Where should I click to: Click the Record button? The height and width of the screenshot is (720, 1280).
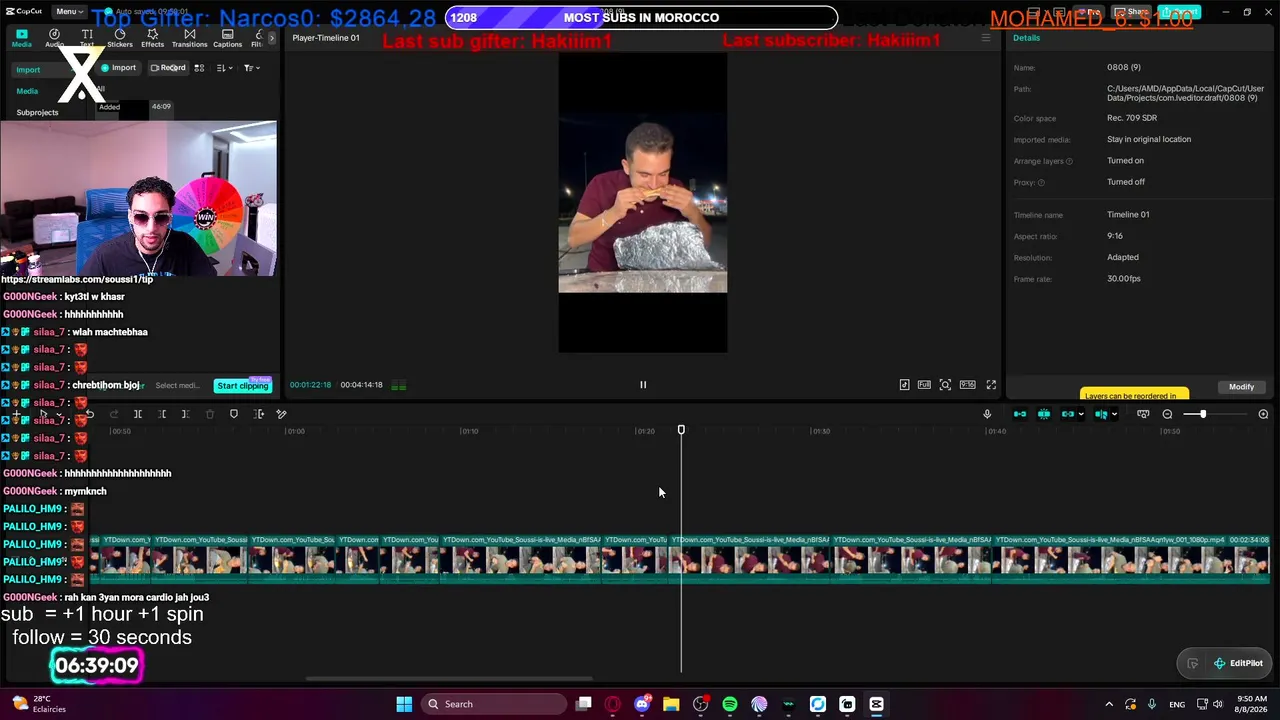(168, 68)
